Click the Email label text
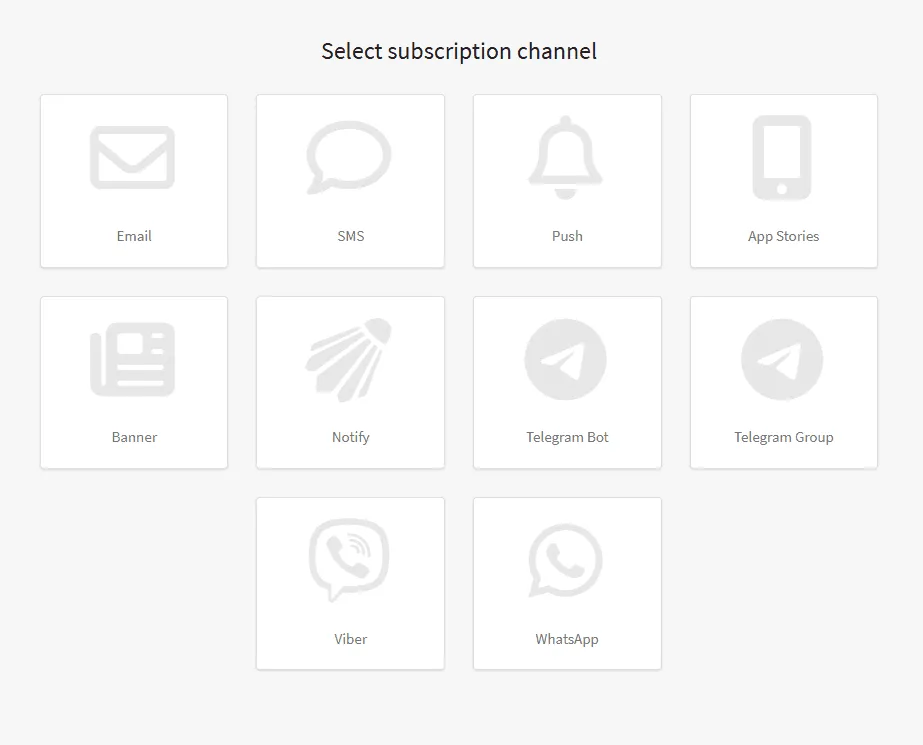Viewport: 923px width, 745px height. click(134, 236)
